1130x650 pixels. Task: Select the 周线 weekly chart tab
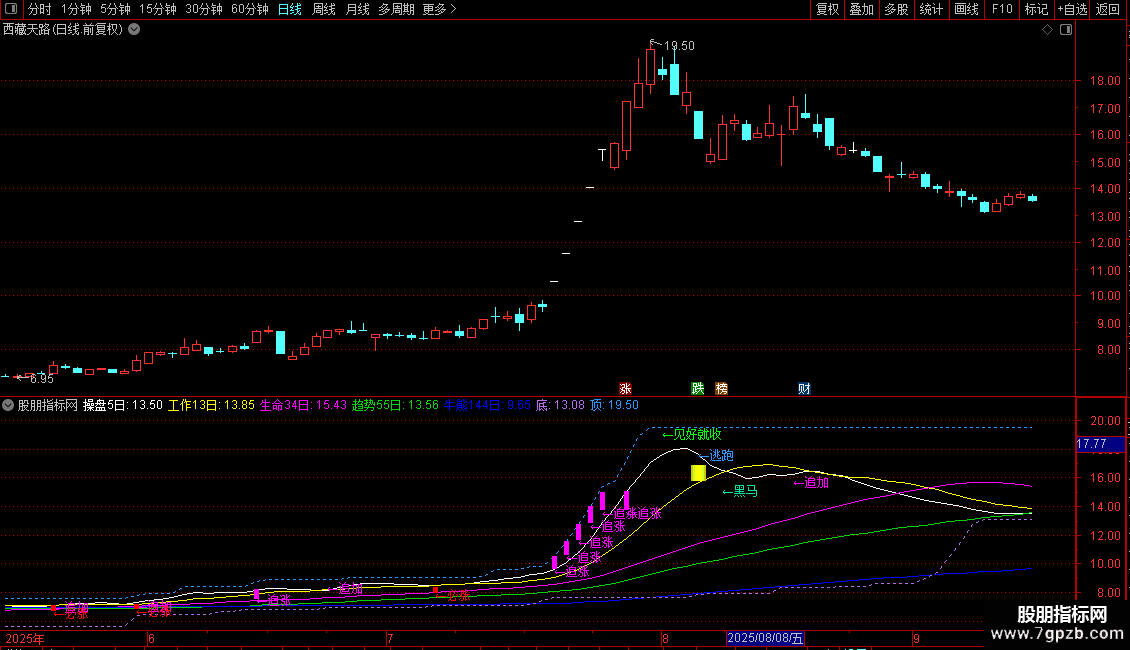(x=324, y=9)
